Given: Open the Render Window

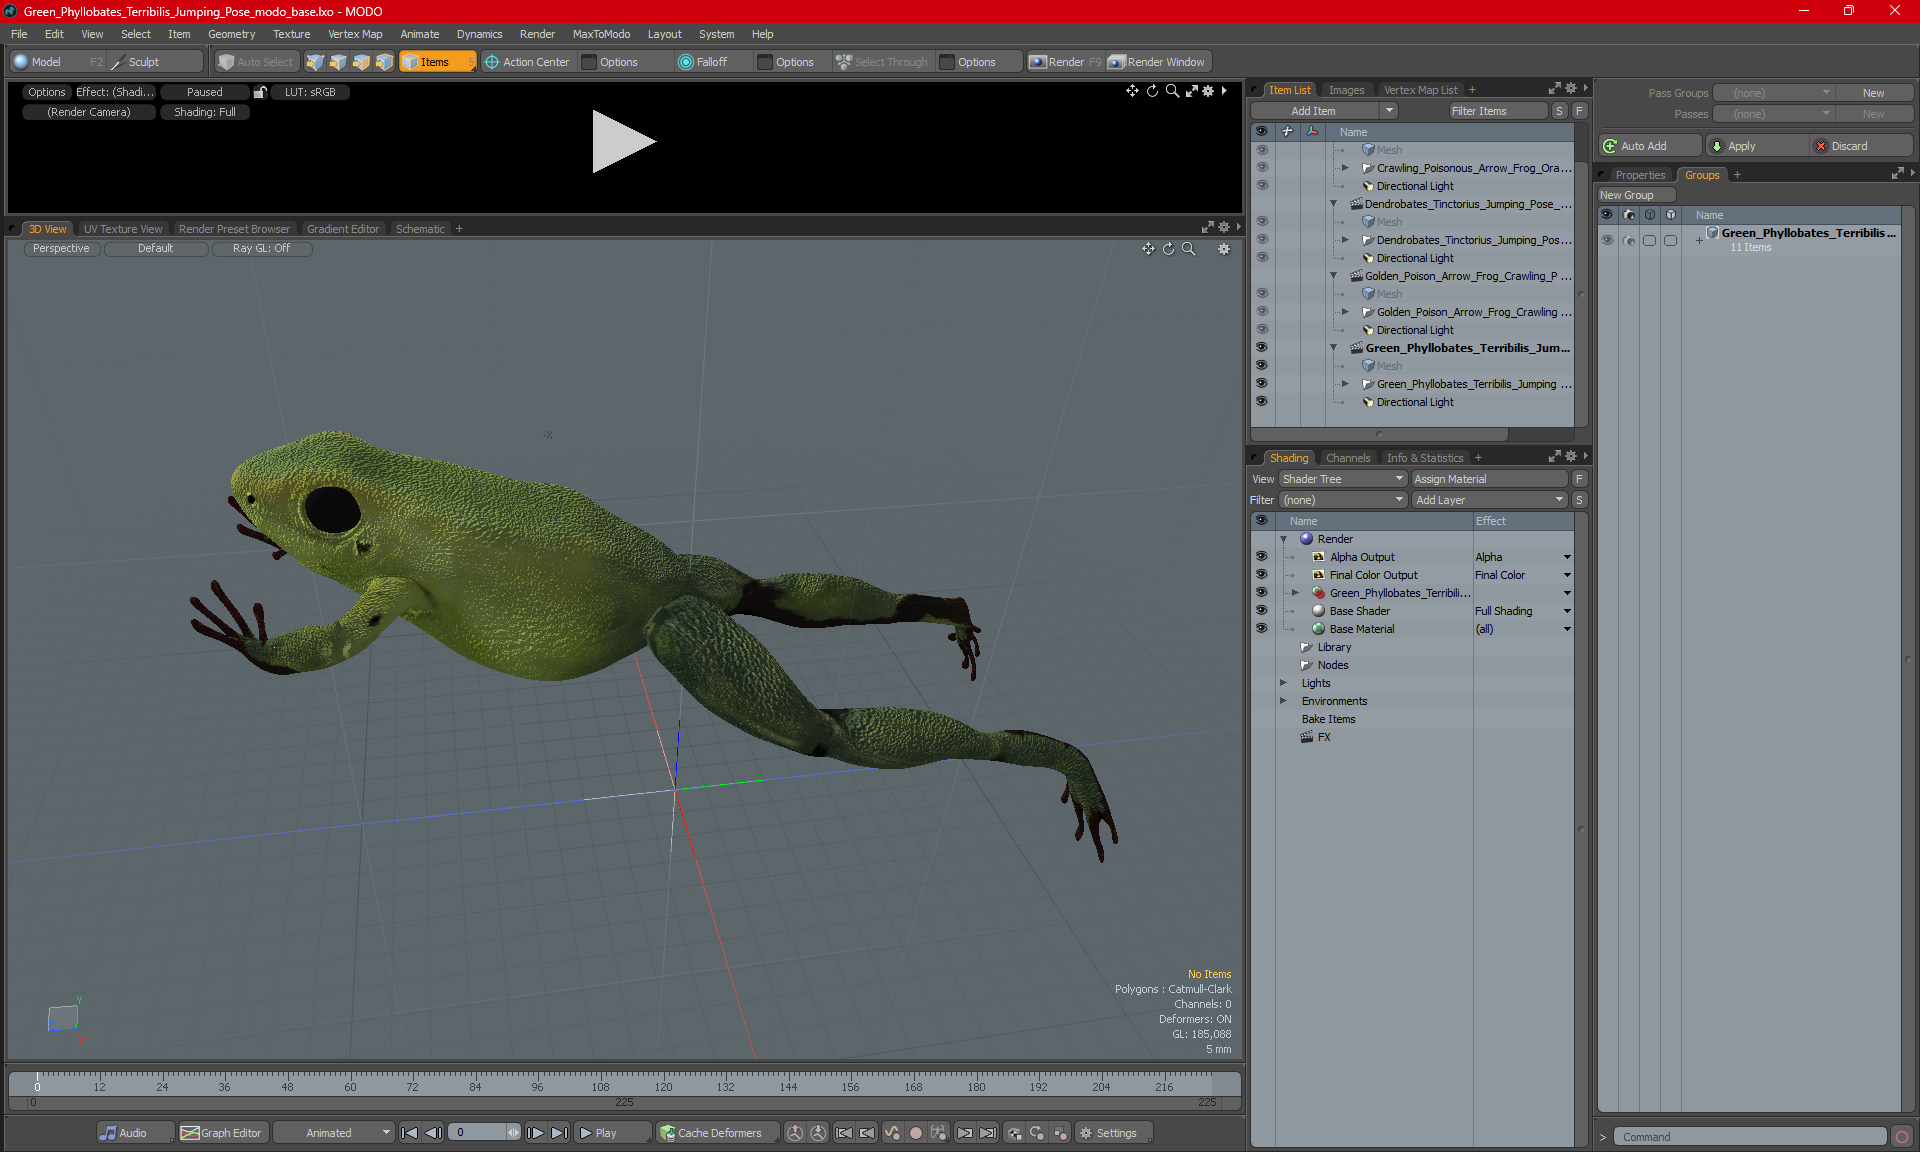Looking at the screenshot, I should [1157, 62].
